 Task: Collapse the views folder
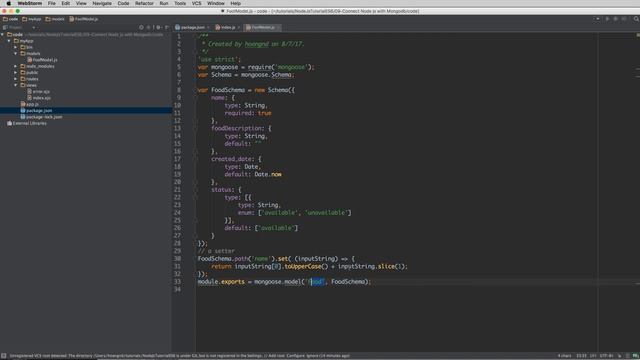point(16,85)
